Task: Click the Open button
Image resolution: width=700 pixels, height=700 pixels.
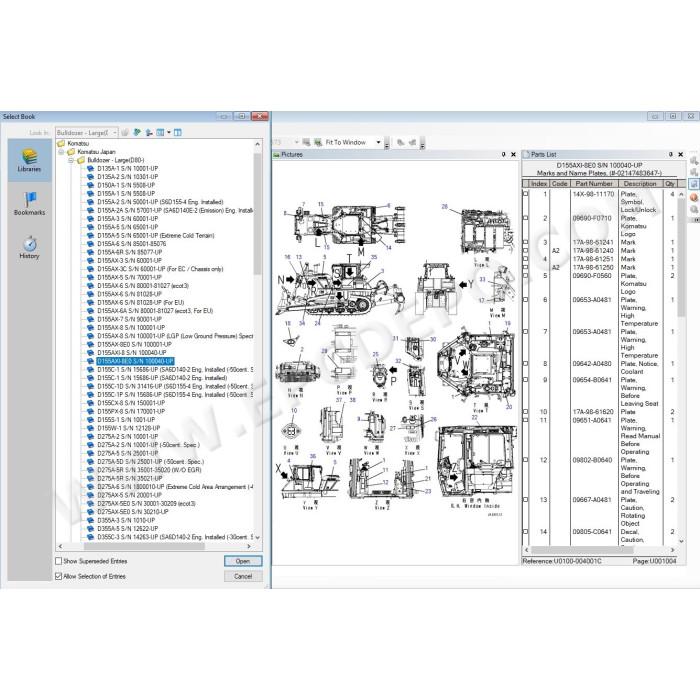Action: tap(243, 561)
